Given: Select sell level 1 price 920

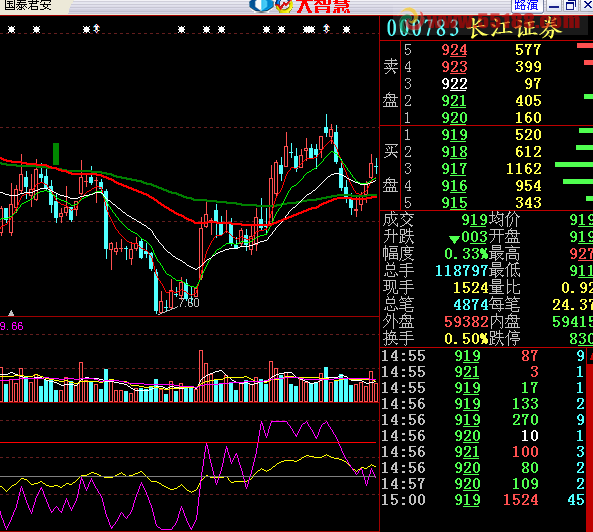Looking at the screenshot, I should tap(454, 118).
